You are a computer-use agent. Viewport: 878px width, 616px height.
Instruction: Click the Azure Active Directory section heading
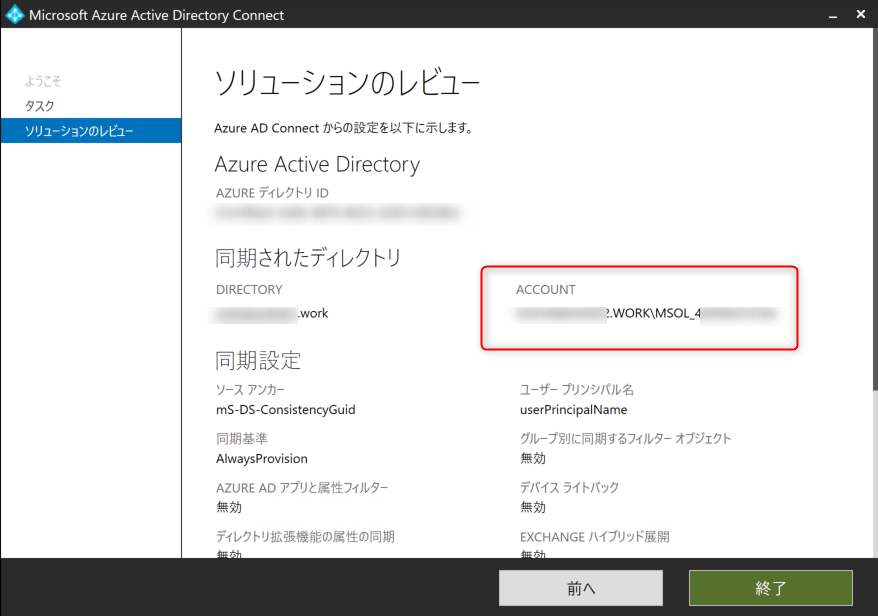(x=317, y=165)
